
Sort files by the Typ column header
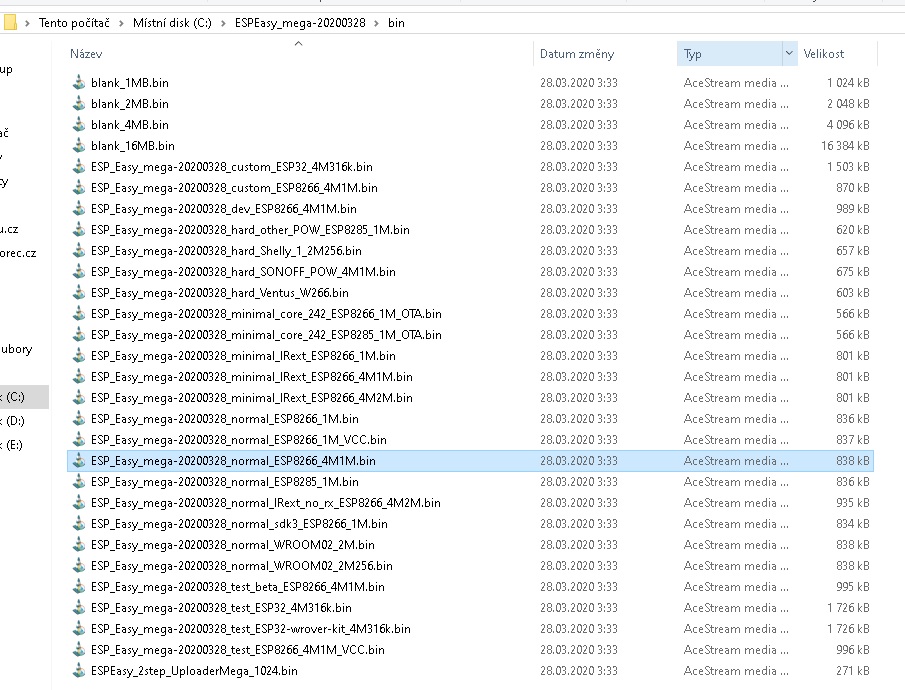[693, 54]
